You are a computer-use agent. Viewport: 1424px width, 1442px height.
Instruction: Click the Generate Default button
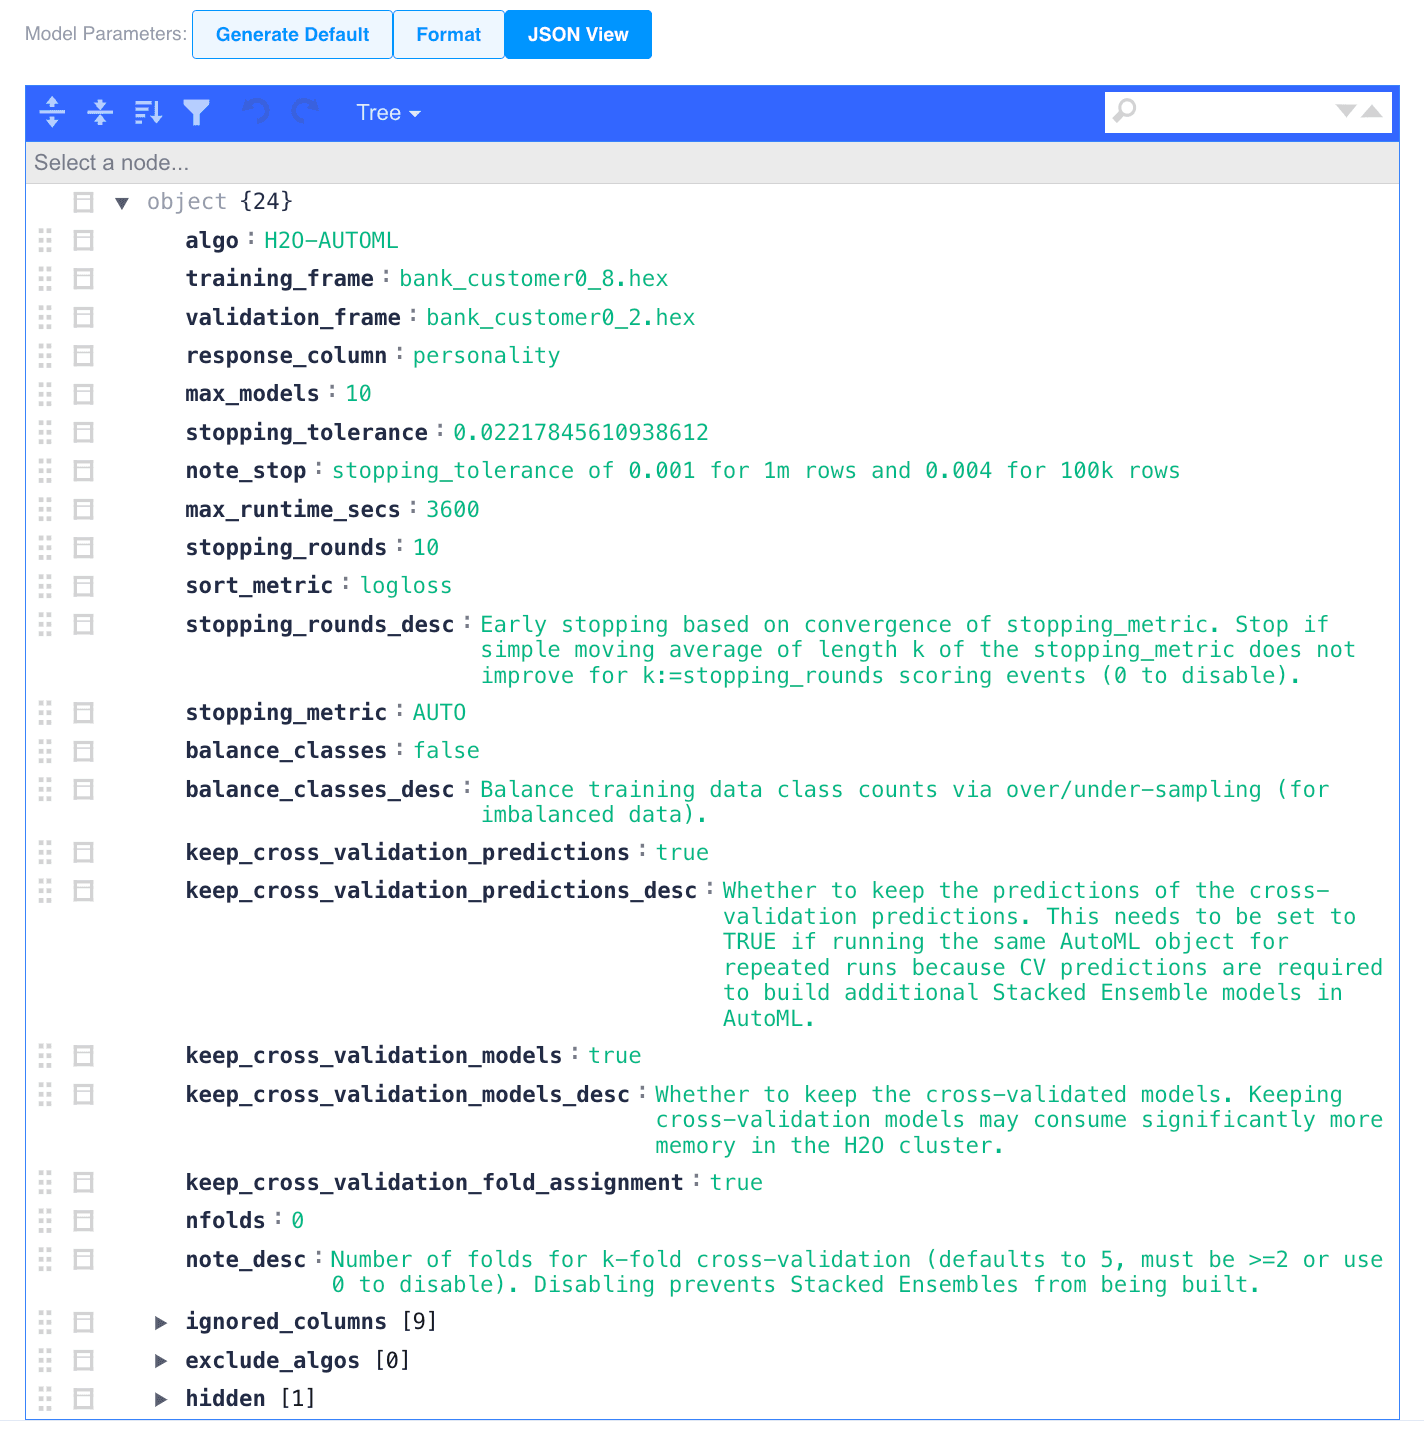coord(292,35)
